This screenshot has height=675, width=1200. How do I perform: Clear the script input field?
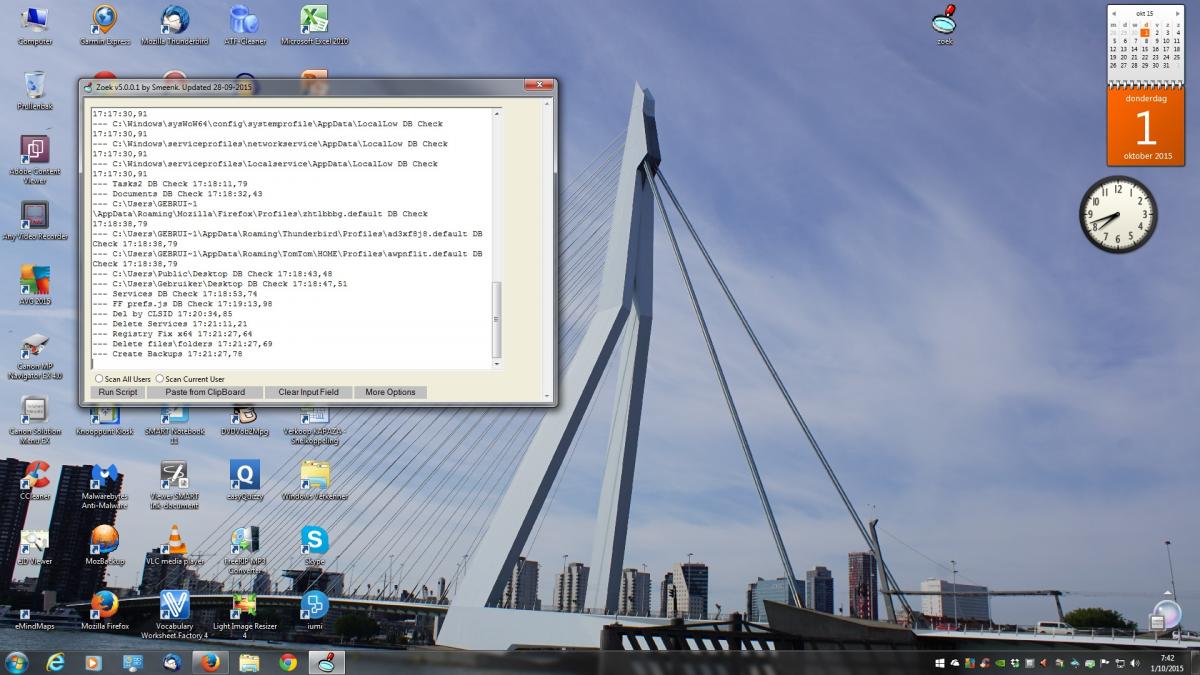click(308, 392)
